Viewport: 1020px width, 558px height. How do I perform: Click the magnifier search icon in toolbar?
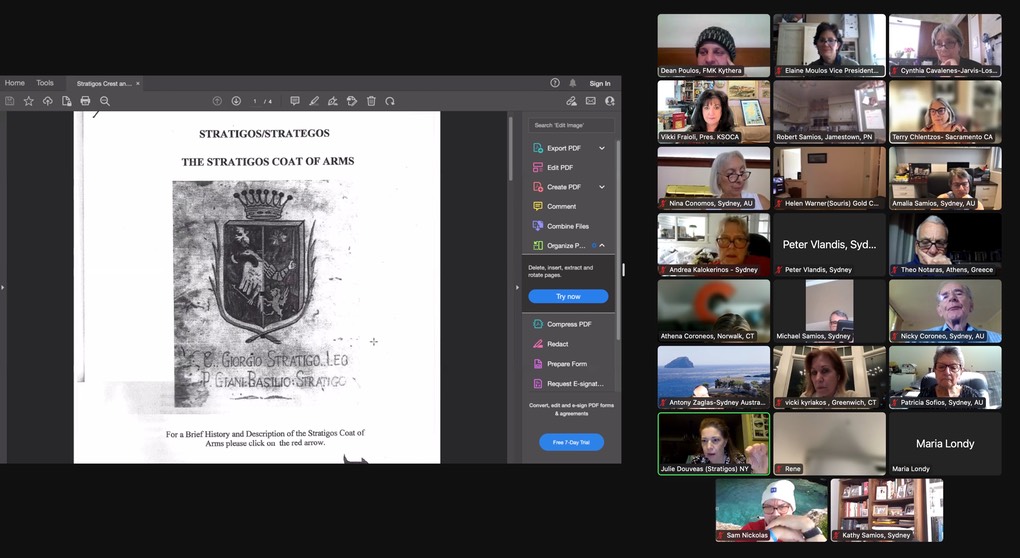coord(105,101)
